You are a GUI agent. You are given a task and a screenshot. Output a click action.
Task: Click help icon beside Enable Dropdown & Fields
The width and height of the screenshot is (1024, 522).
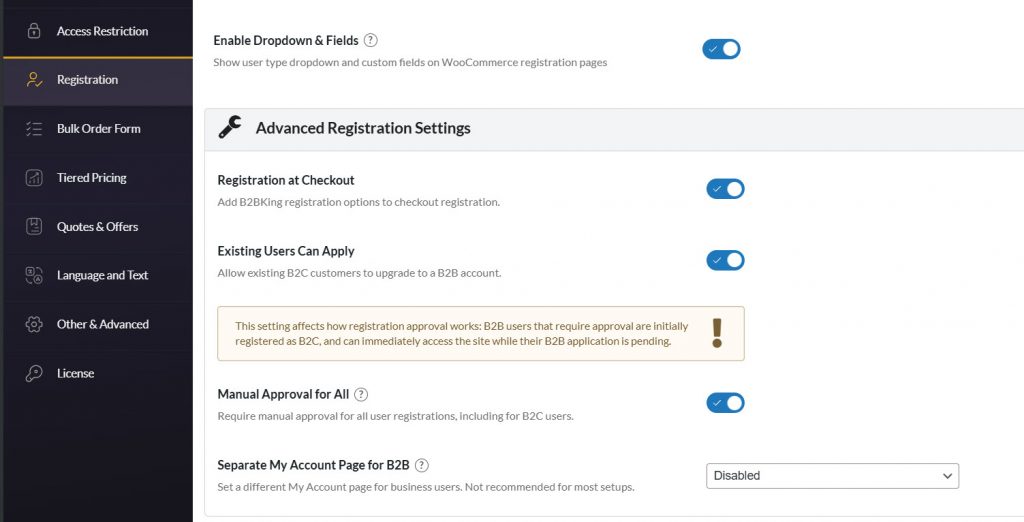coord(371,41)
